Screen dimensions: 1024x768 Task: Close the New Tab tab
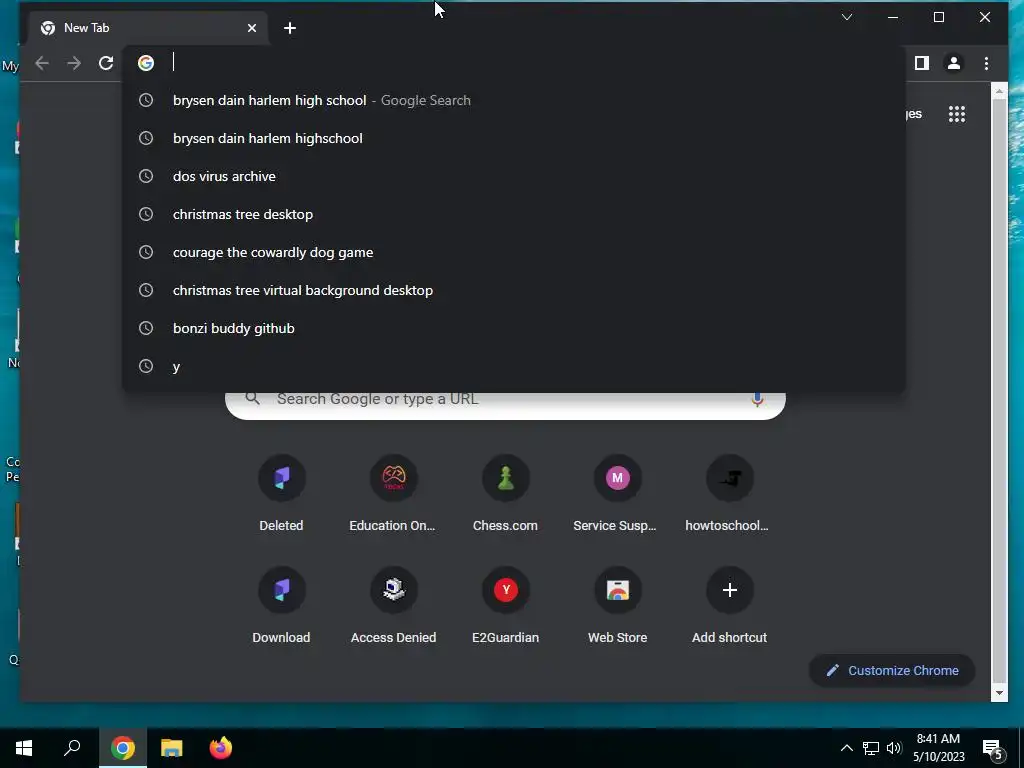pos(252,28)
